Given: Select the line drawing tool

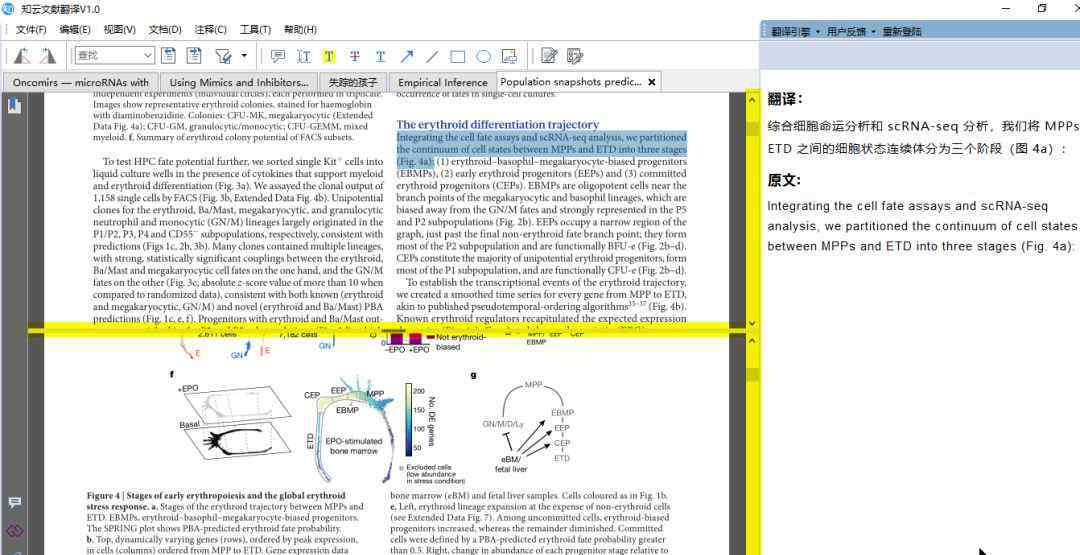Looking at the screenshot, I should (432, 56).
